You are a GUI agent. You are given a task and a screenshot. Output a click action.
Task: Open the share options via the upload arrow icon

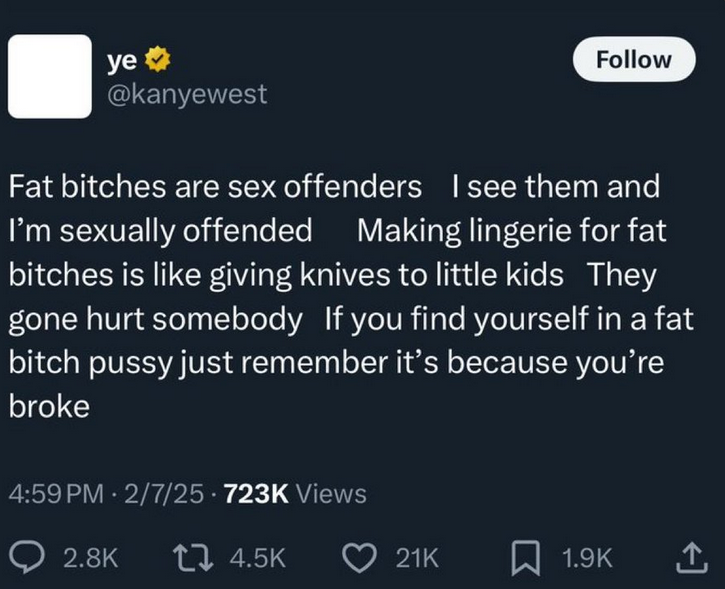[x=692, y=558]
